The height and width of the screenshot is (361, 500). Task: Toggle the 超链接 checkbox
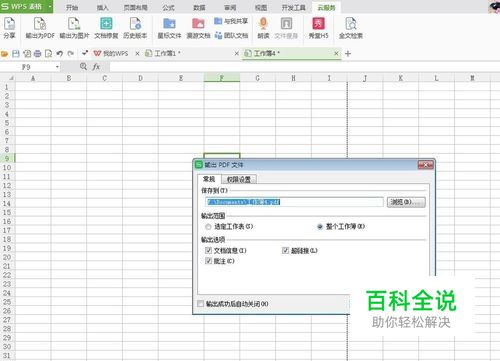pos(285,250)
